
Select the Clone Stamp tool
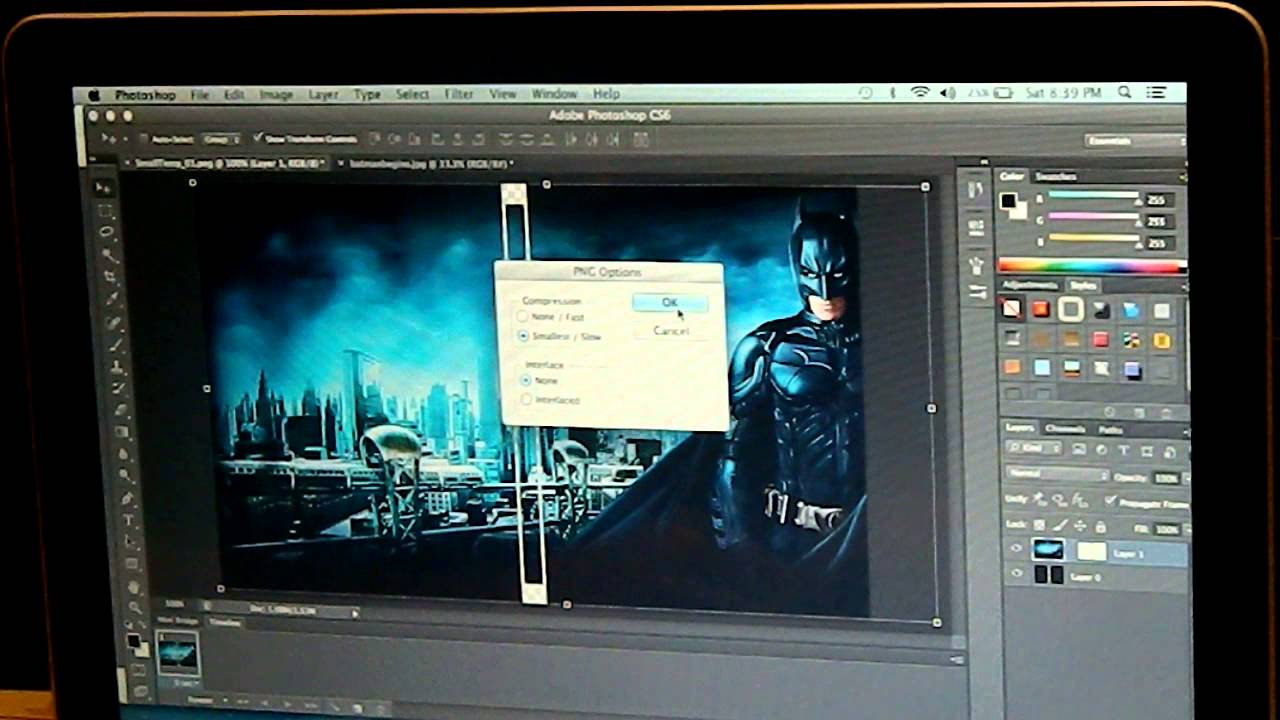(x=117, y=367)
